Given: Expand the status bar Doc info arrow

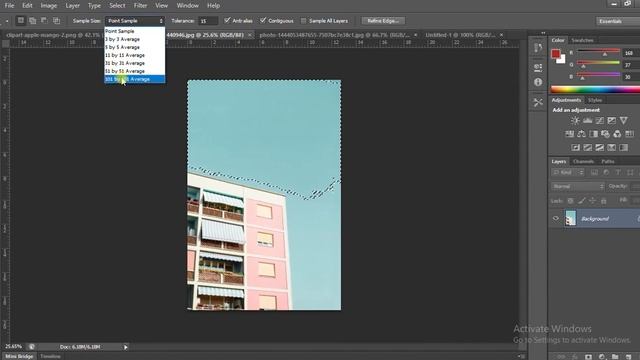Looking at the screenshot, I should coord(126,347).
